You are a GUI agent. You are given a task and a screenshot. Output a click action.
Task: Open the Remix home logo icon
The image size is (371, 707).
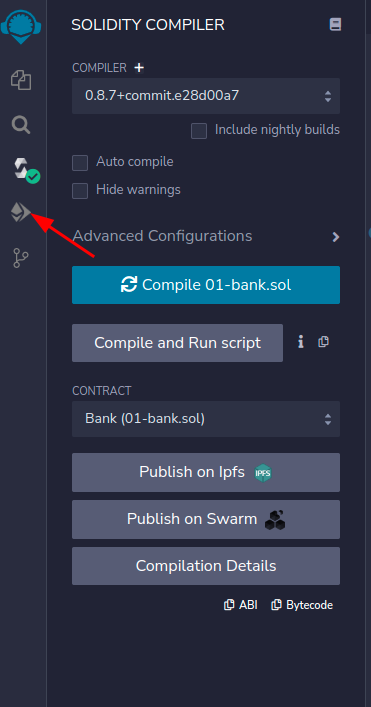(x=21, y=27)
